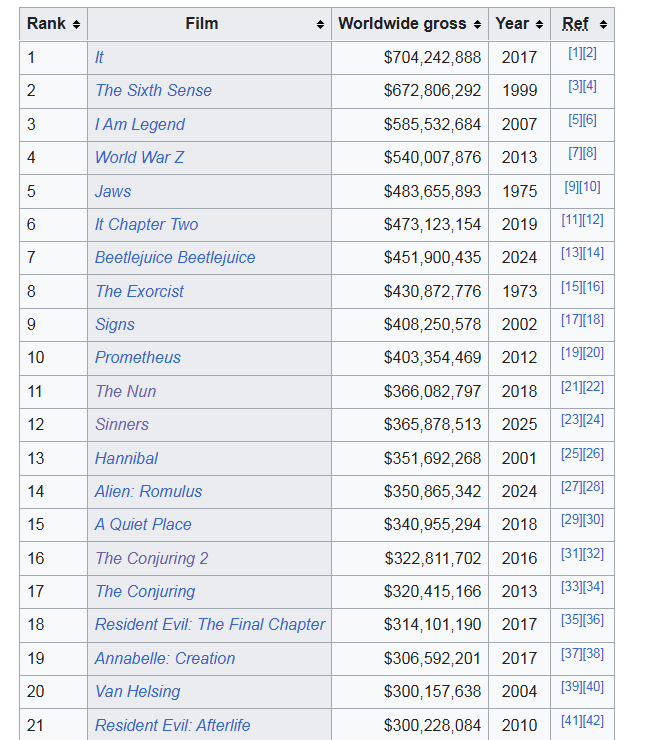Open the Alien: Romulus link
The height and width of the screenshot is (740, 658).
click(148, 492)
